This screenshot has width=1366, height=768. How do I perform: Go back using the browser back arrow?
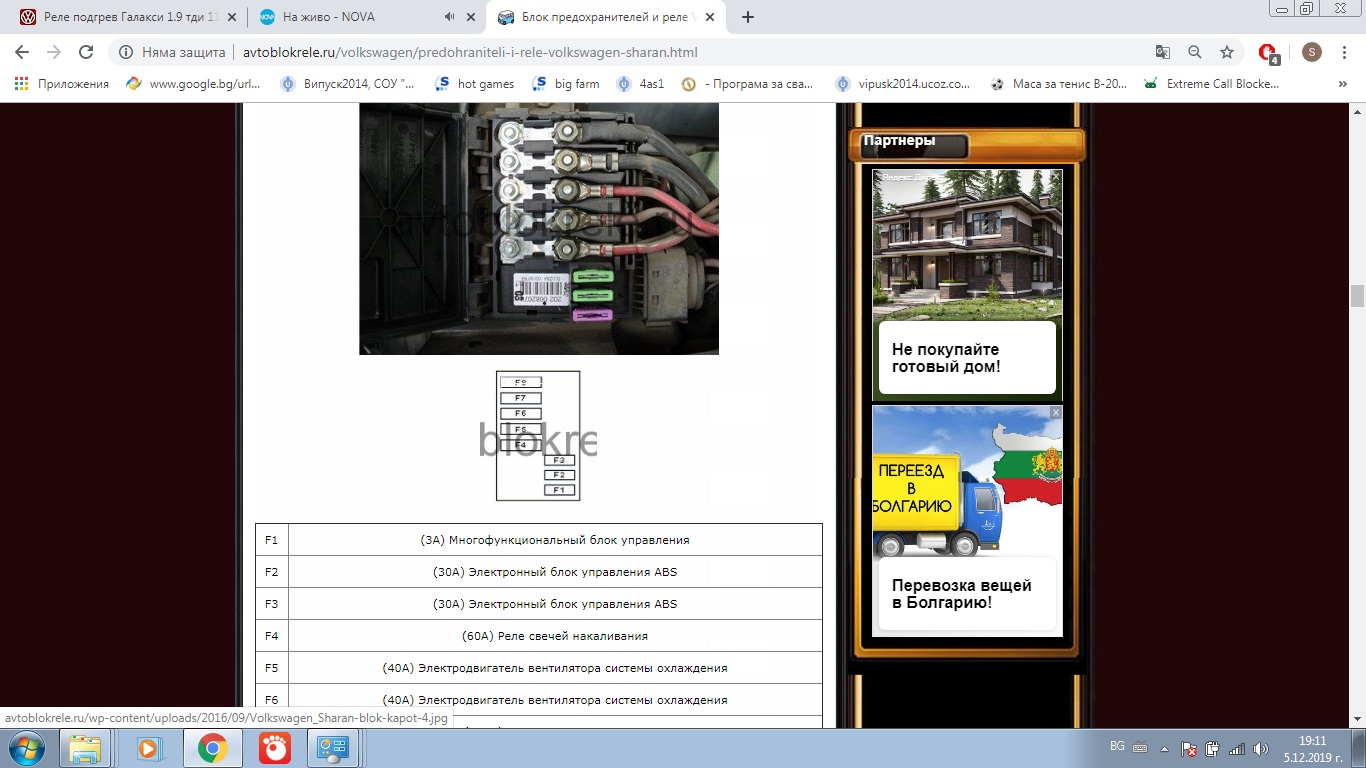(22, 52)
